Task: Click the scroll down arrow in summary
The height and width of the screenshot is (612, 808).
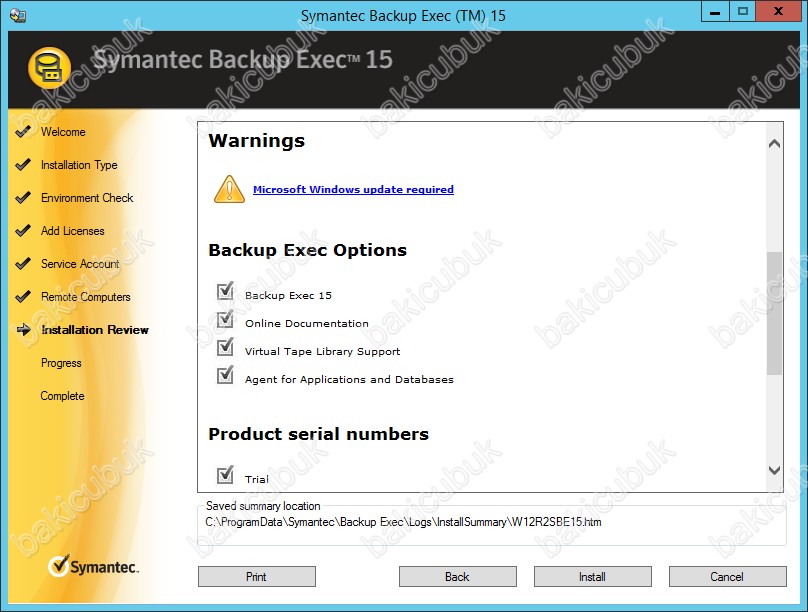Action: (774, 470)
